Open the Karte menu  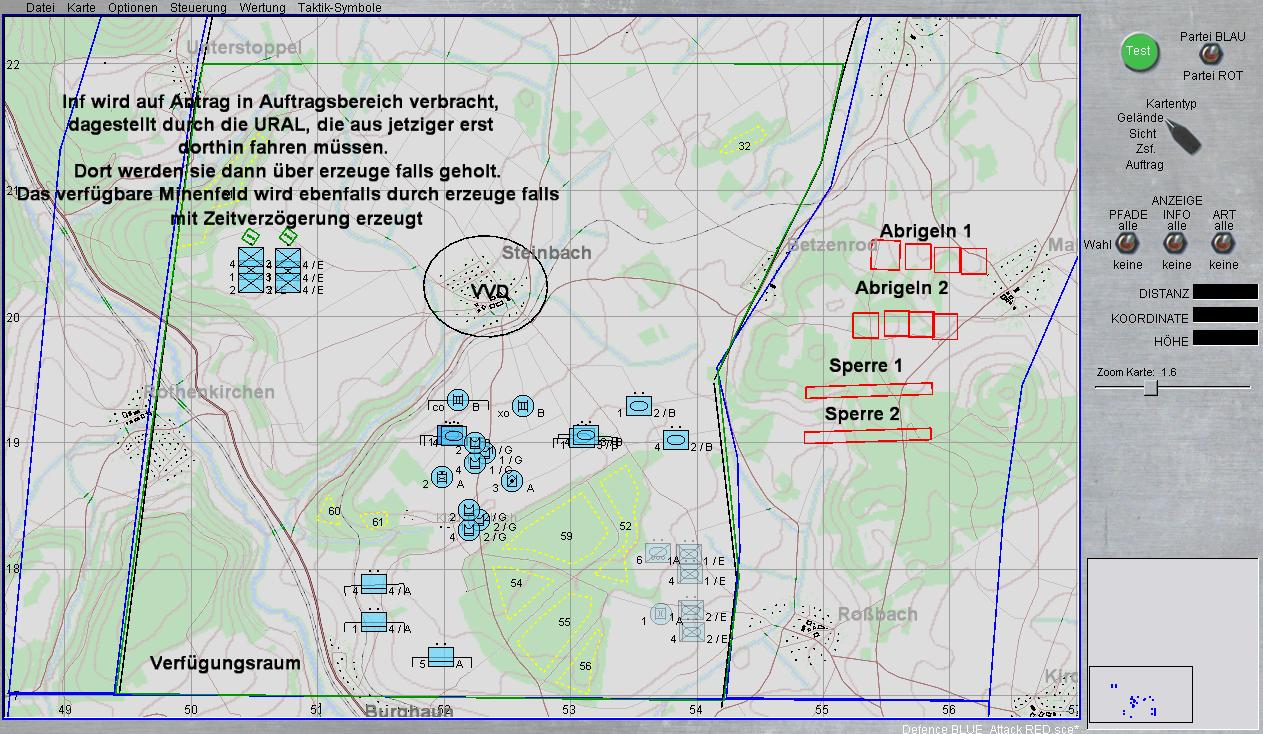point(81,7)
